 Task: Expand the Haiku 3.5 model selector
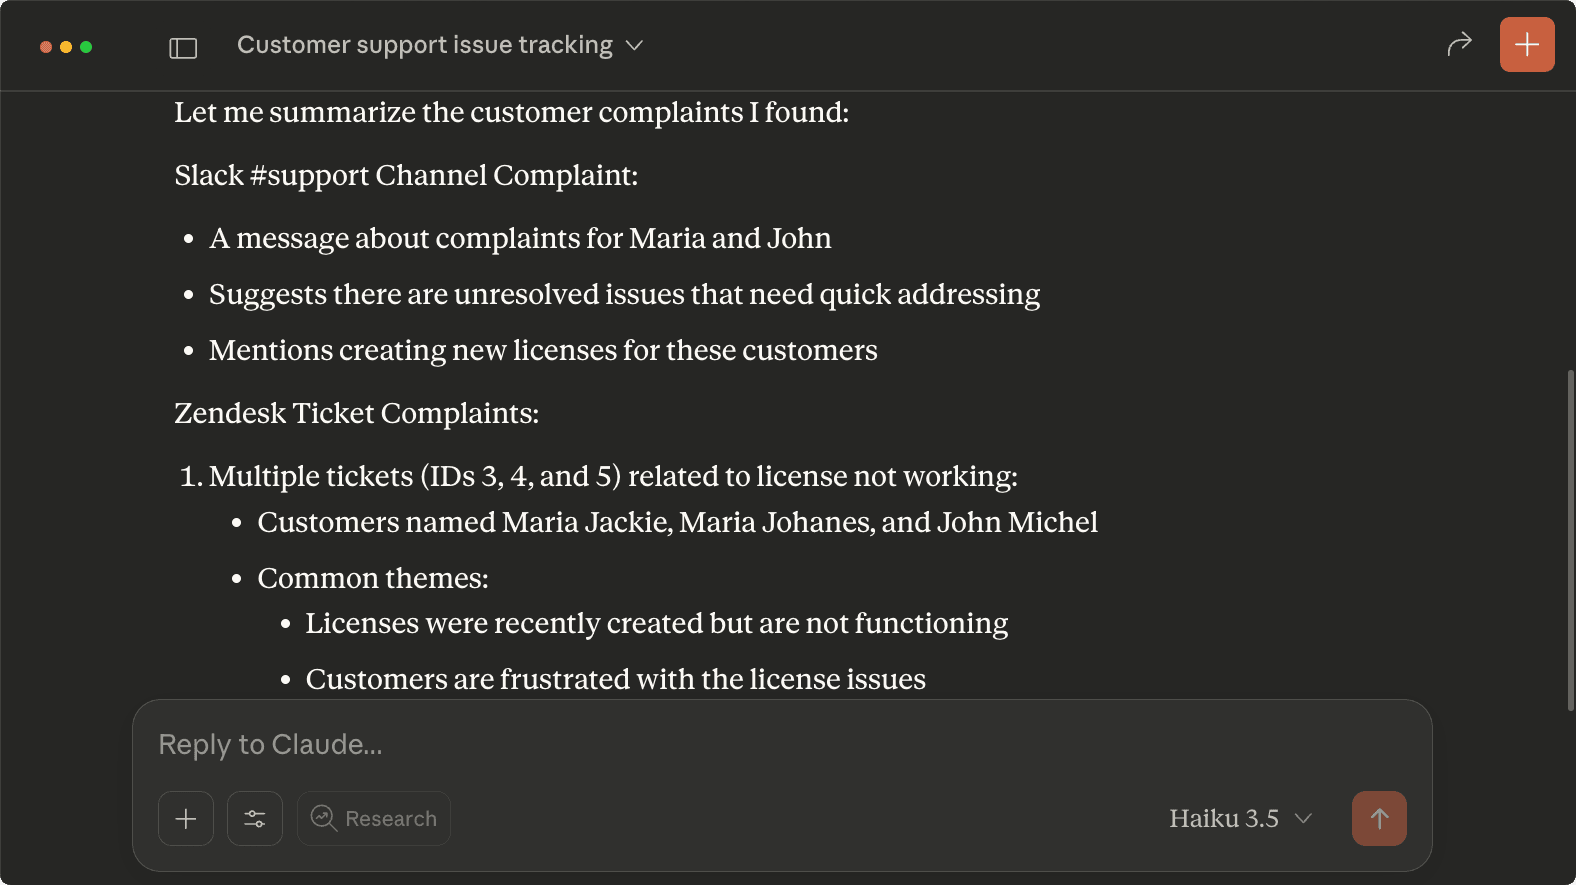(x=1240, y=818)
